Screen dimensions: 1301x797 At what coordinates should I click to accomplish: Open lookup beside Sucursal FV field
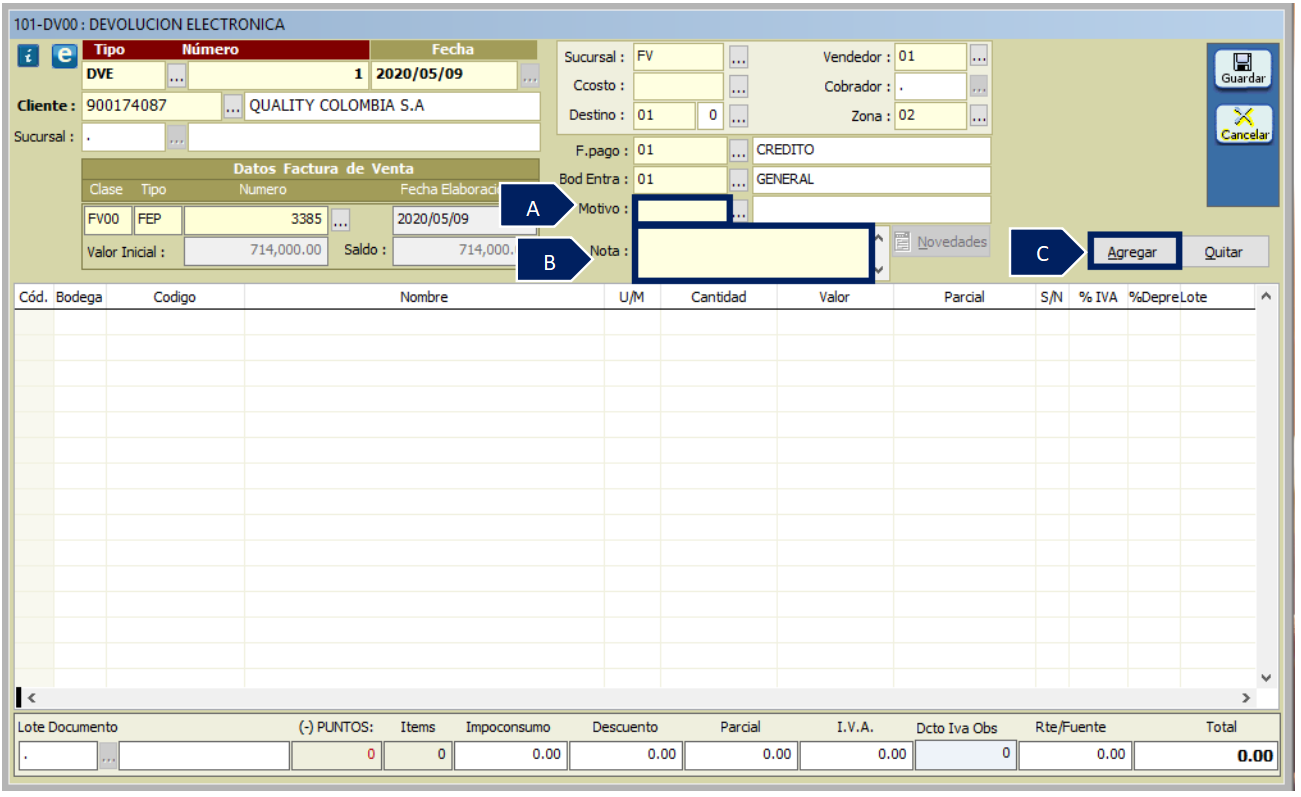tap(738, 57)
